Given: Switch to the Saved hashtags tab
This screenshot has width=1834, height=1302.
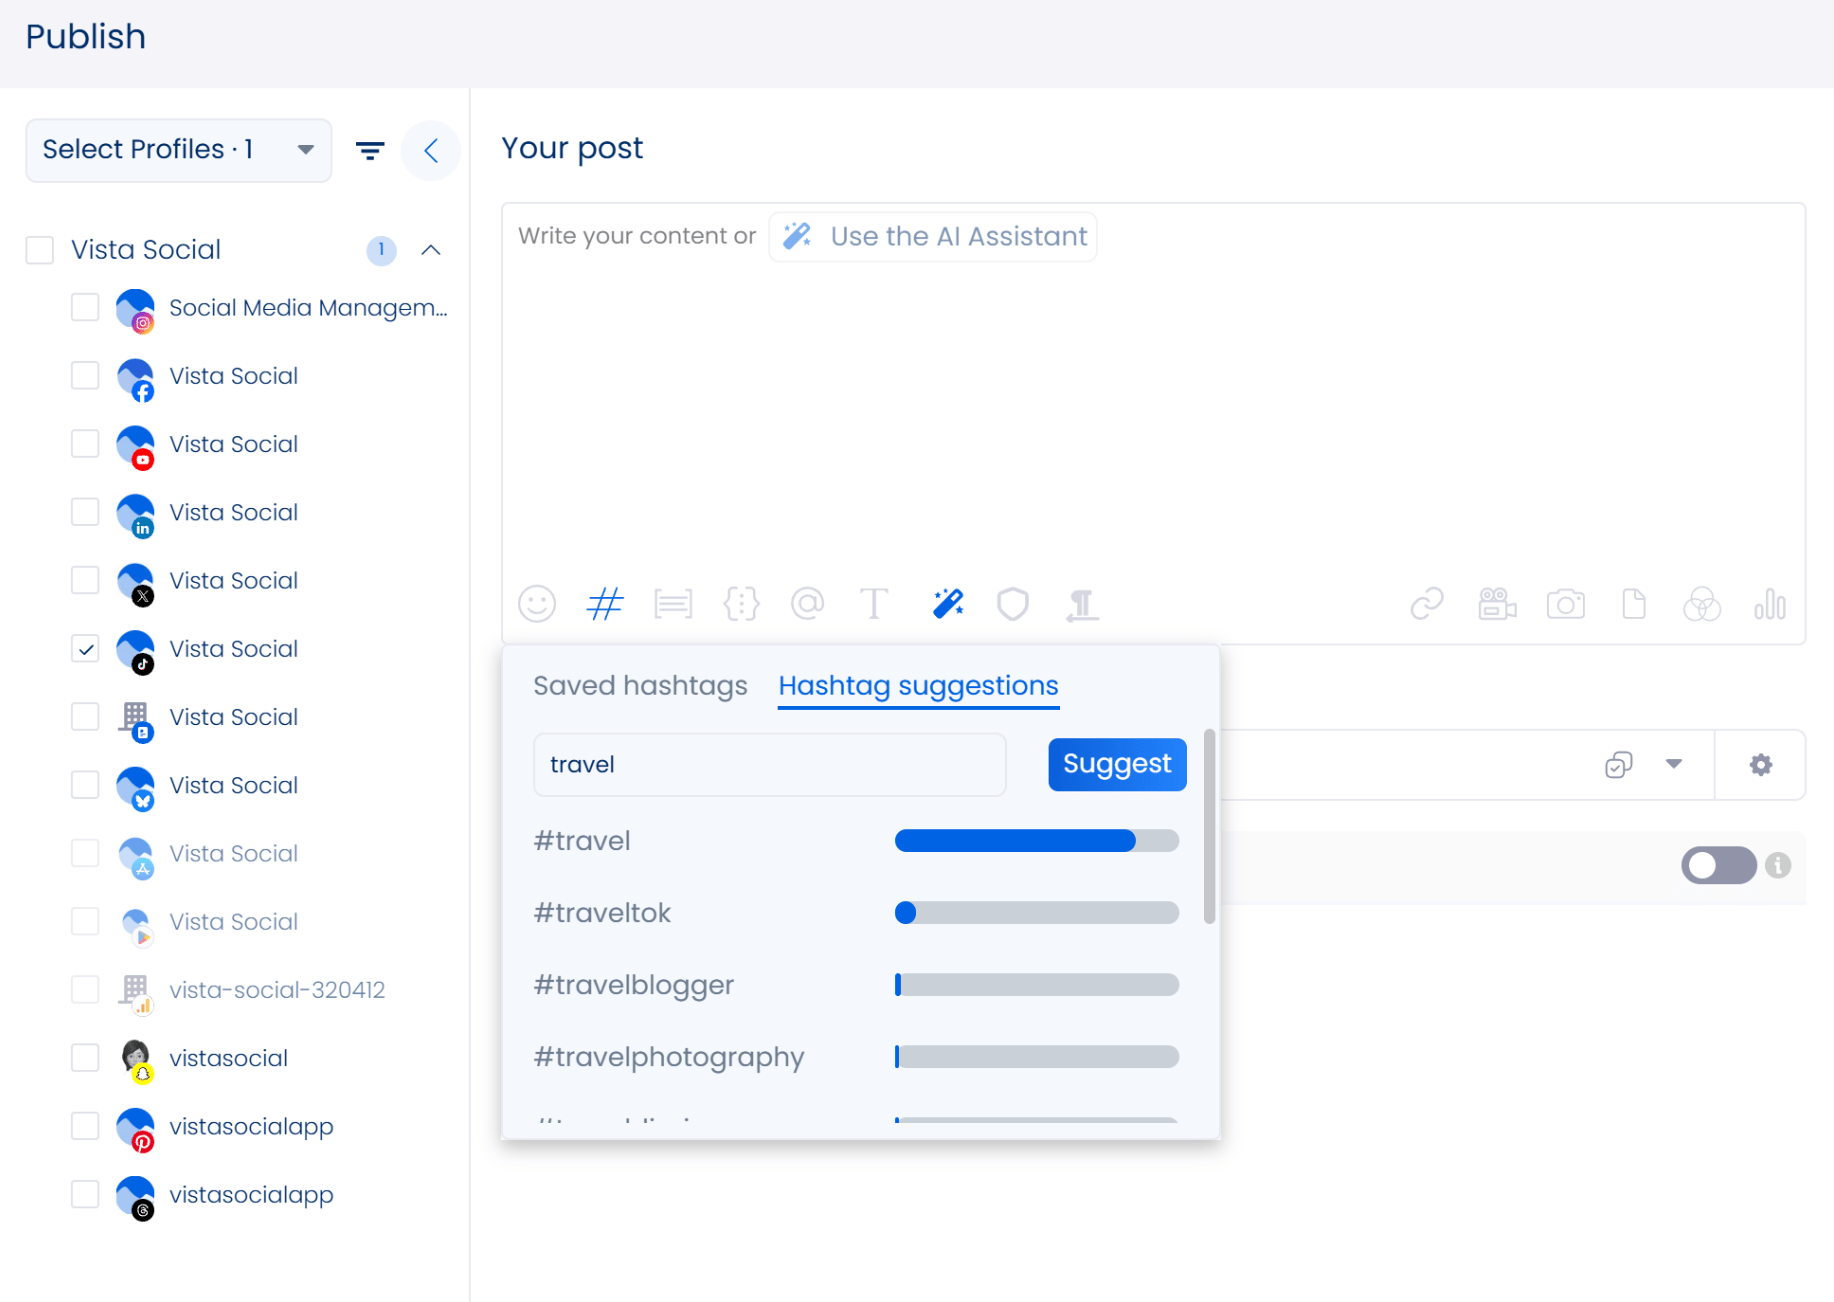Looking at the screenshot, I should pos(640,686).
